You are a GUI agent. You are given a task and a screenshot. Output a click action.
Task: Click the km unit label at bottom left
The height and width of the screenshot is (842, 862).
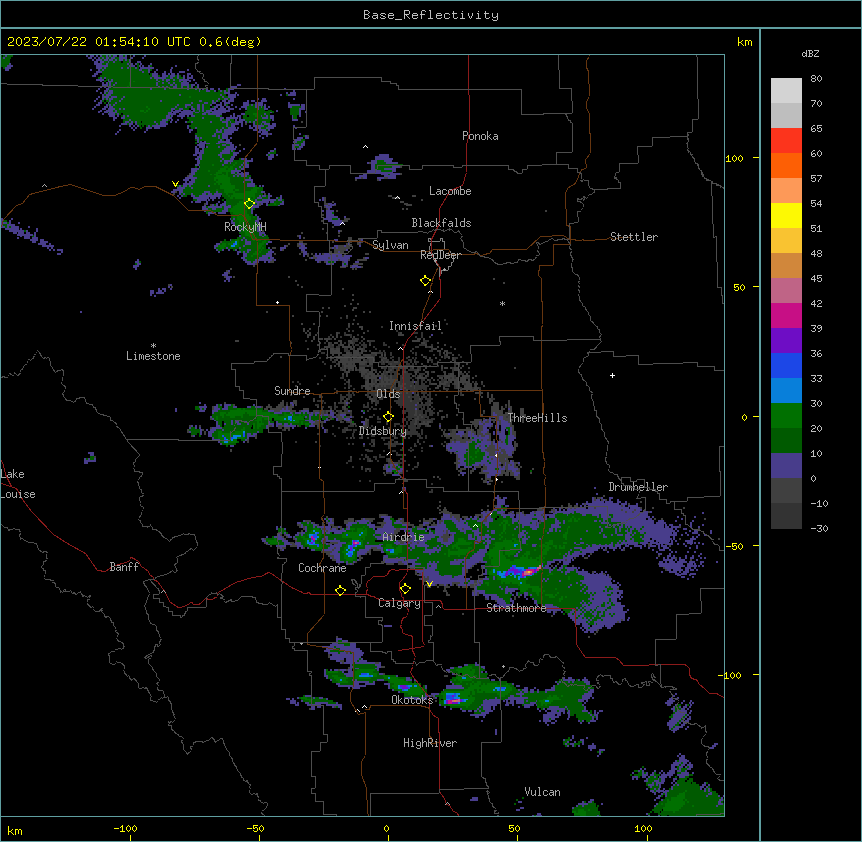point(15,831)
